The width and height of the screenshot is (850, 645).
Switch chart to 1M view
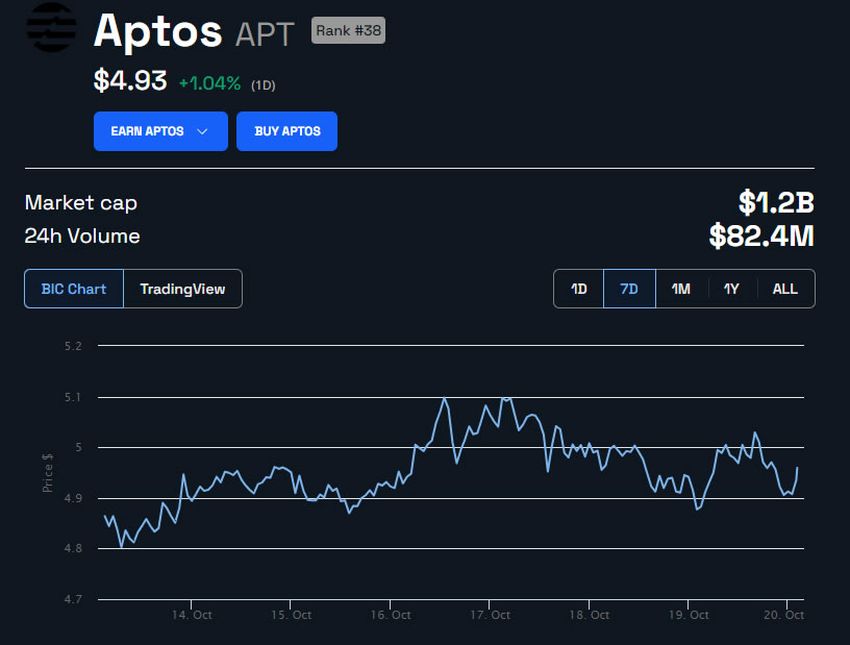point(681,288)
